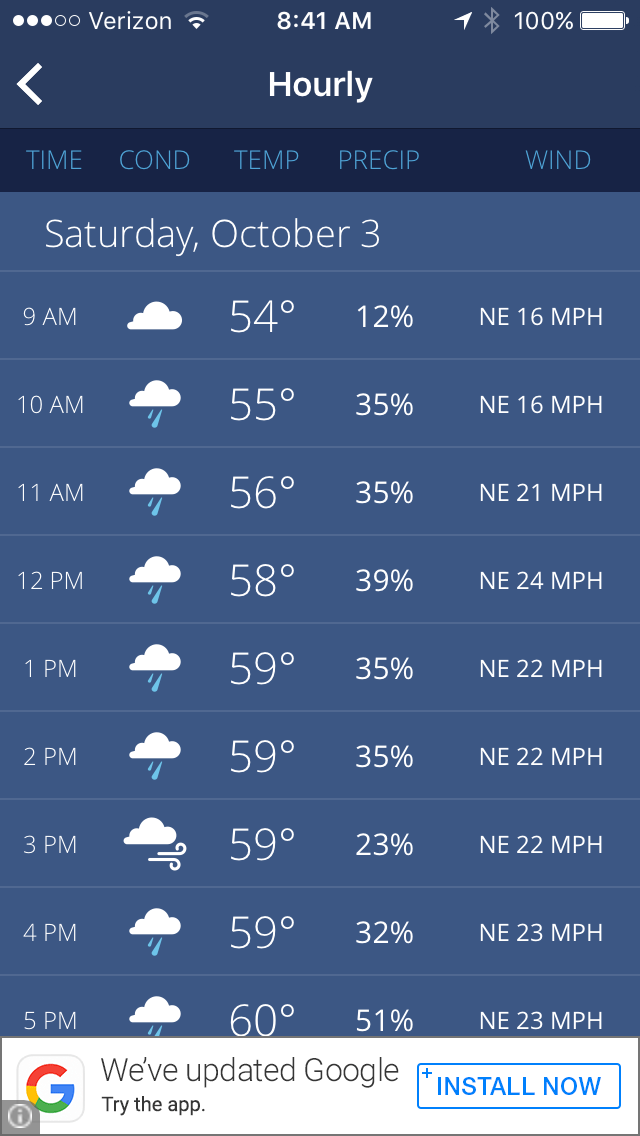Tap the 2 PM 35% precipitation value

384,756
